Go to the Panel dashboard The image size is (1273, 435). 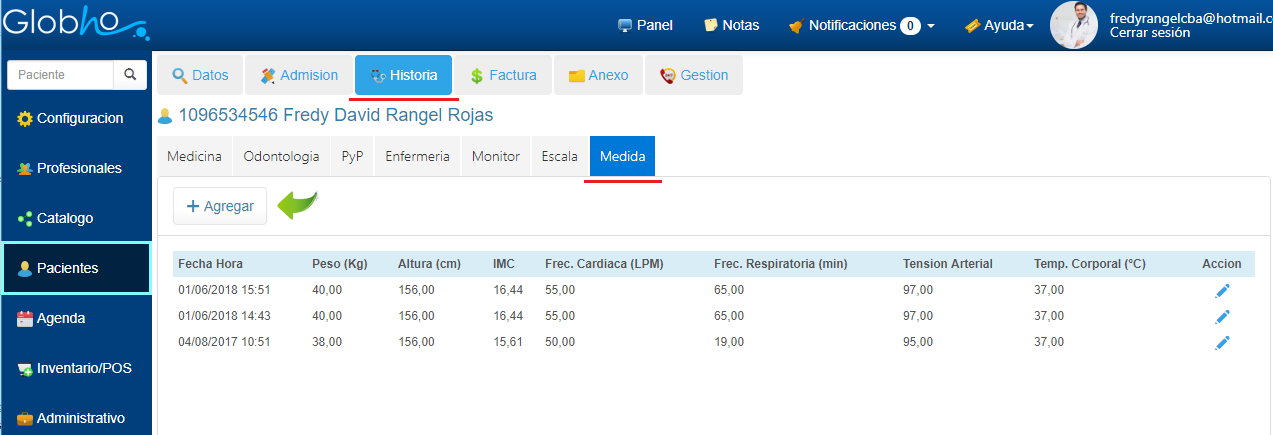coord(645,25)
